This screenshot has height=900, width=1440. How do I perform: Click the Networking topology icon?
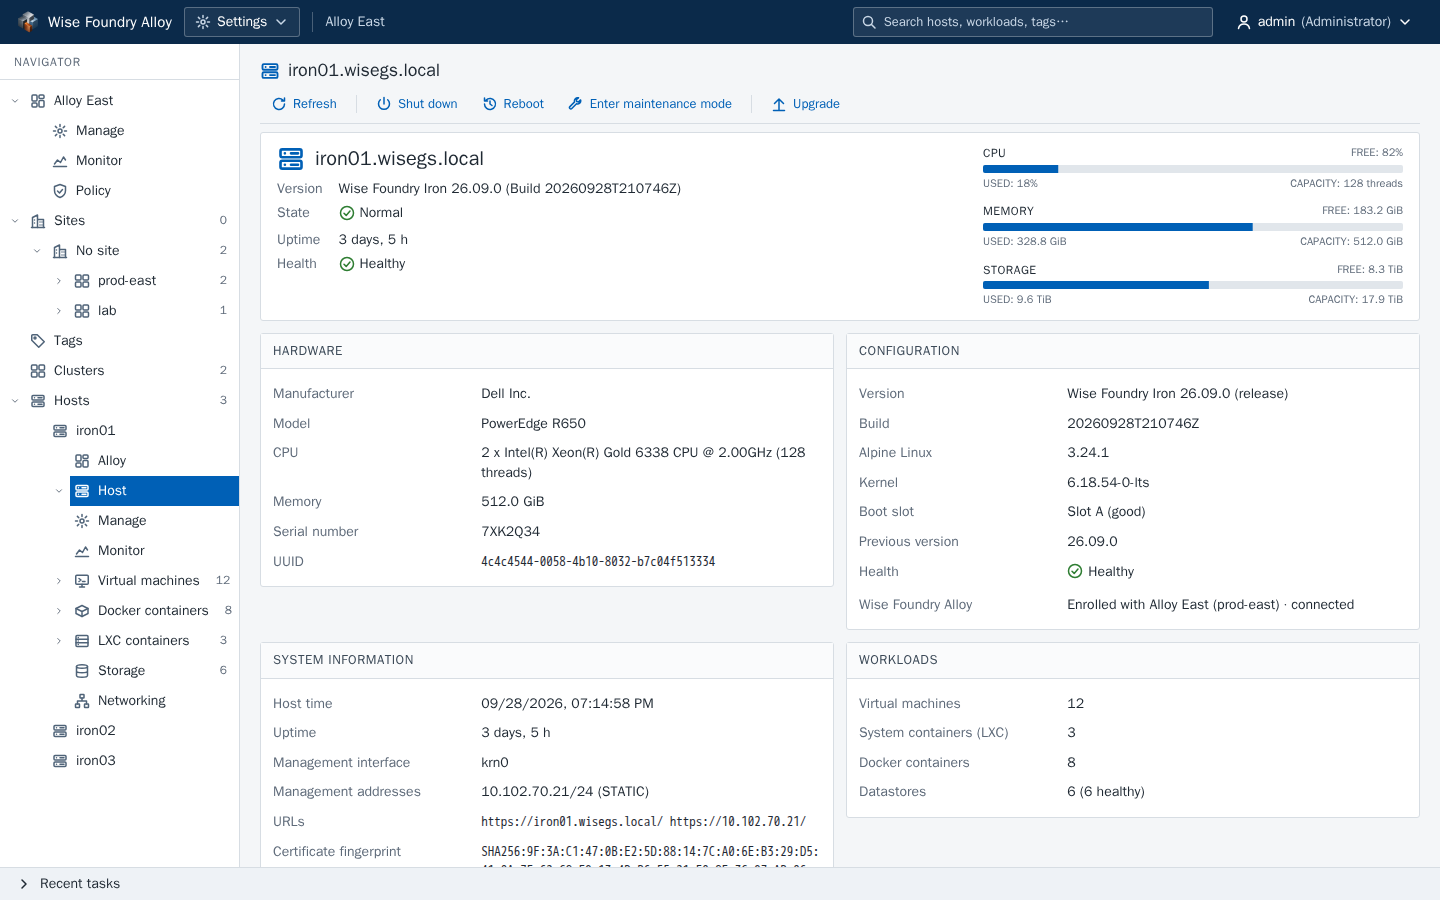[x=82, y=701]
